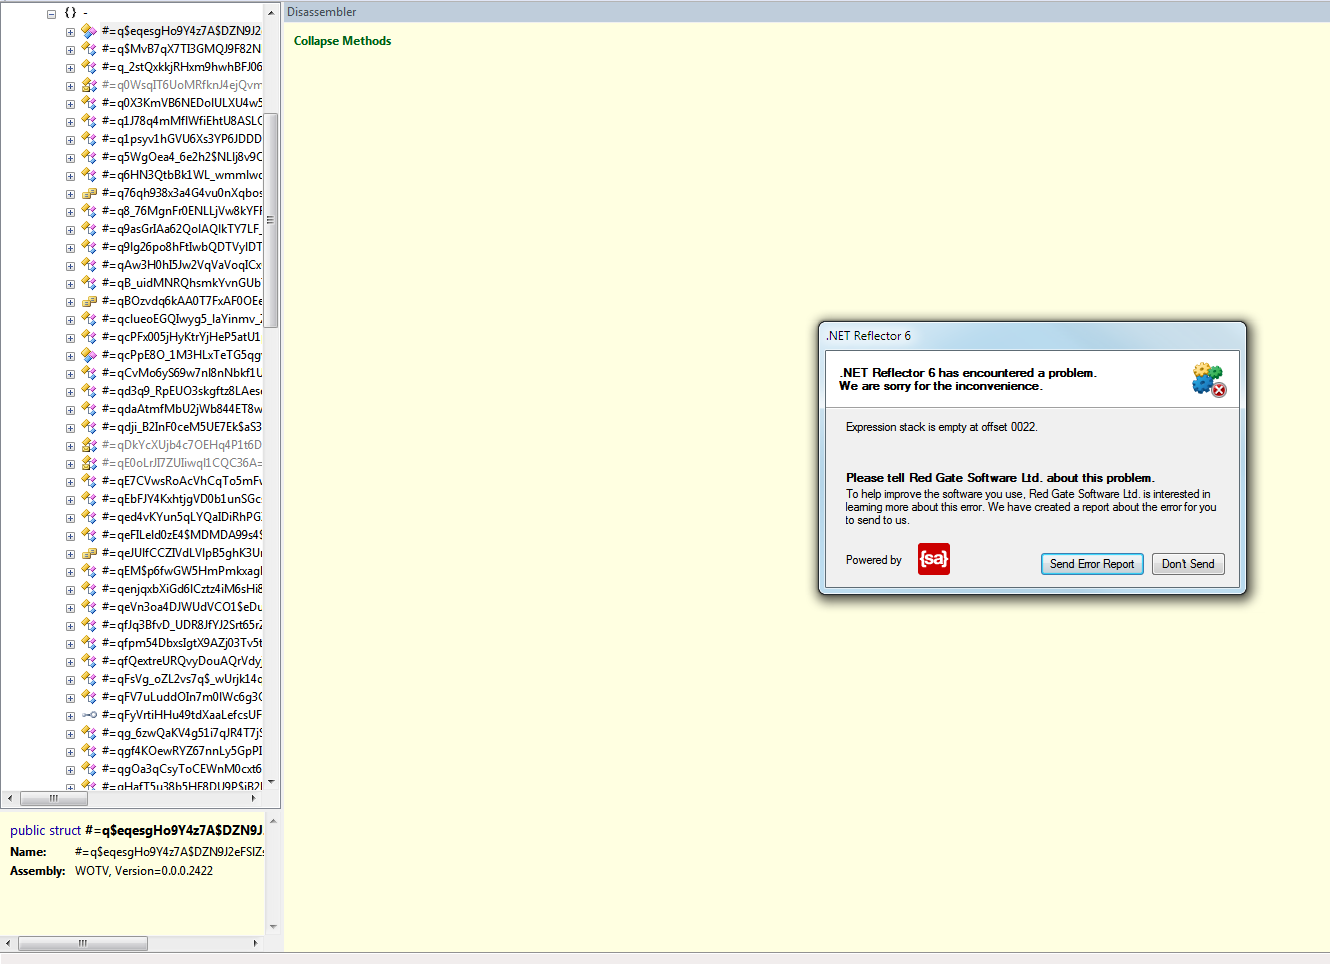Click the struct icon of #=q$eqesgHo9Y4z7A$DZN9J2
Viewport: 1330px width, 964px height.
coord(89,31)
